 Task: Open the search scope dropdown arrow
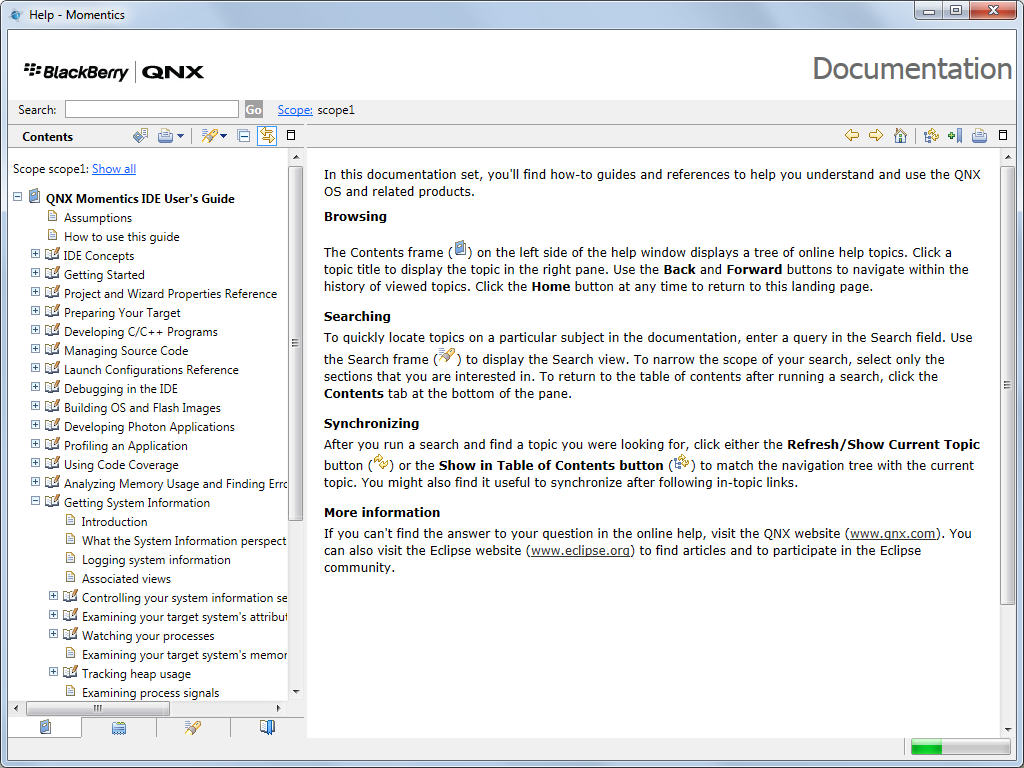(x=223, y=136)
